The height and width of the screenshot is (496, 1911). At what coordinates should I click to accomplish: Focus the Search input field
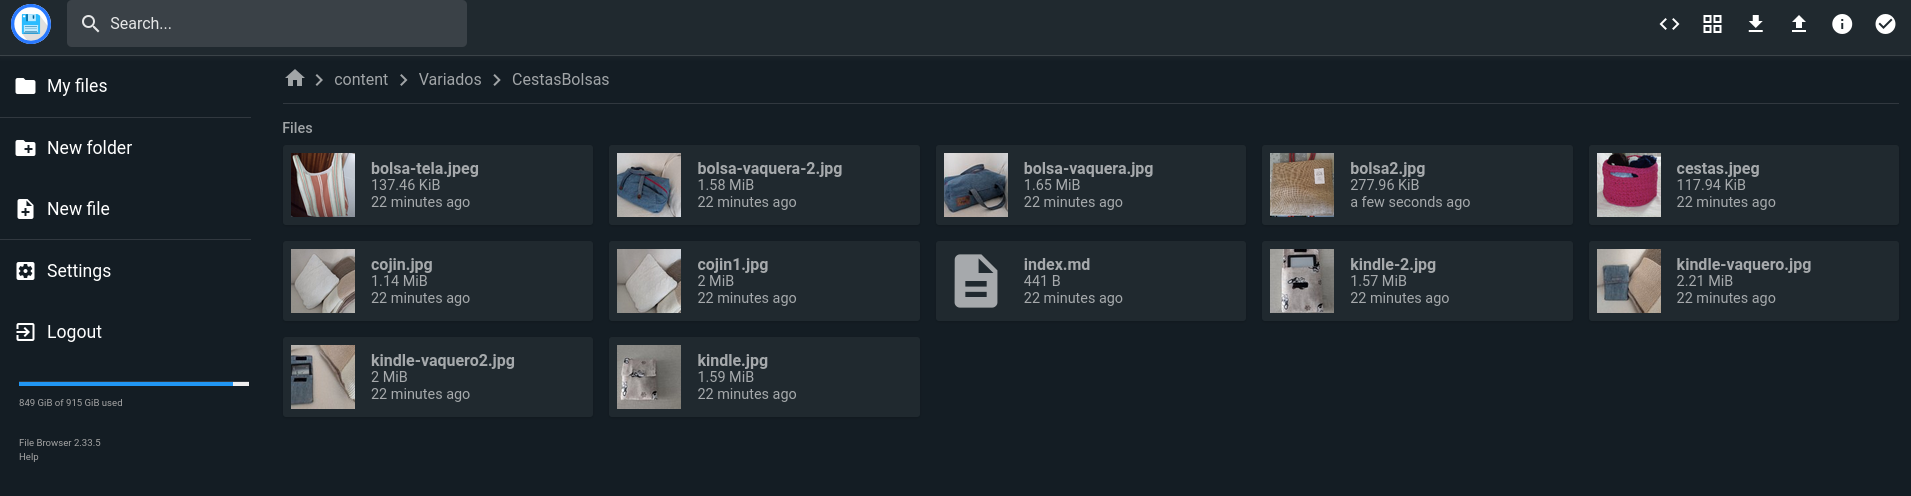[267, 23]
